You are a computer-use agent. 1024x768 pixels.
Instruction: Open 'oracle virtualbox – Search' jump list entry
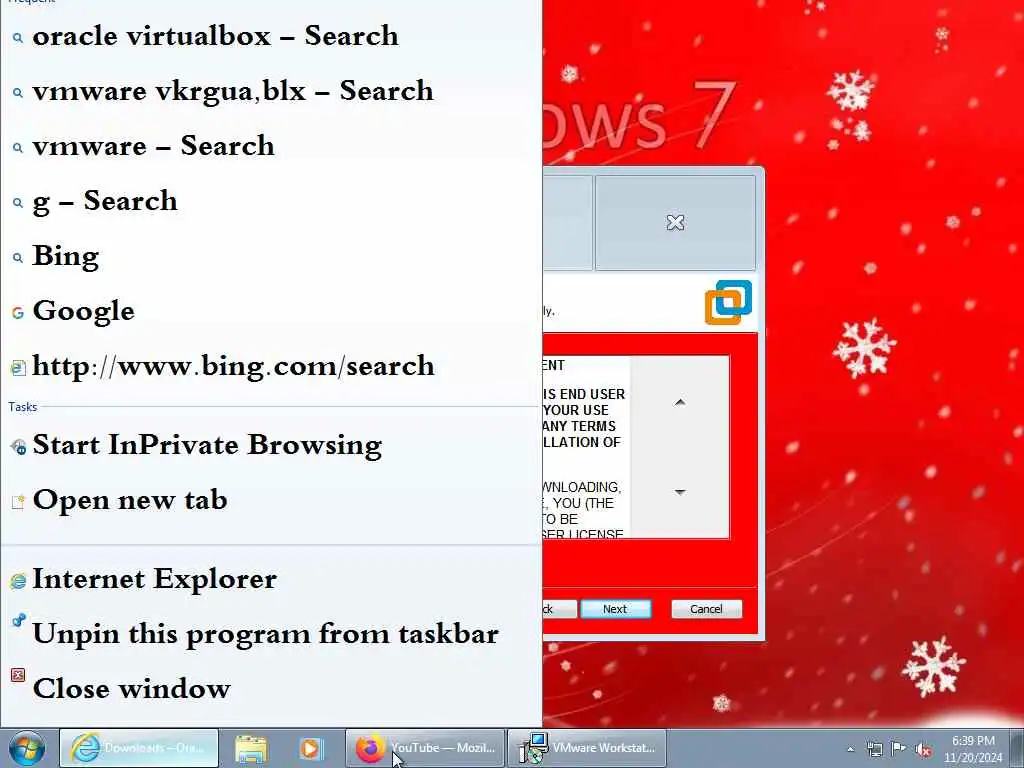click(x=271, y=36)
